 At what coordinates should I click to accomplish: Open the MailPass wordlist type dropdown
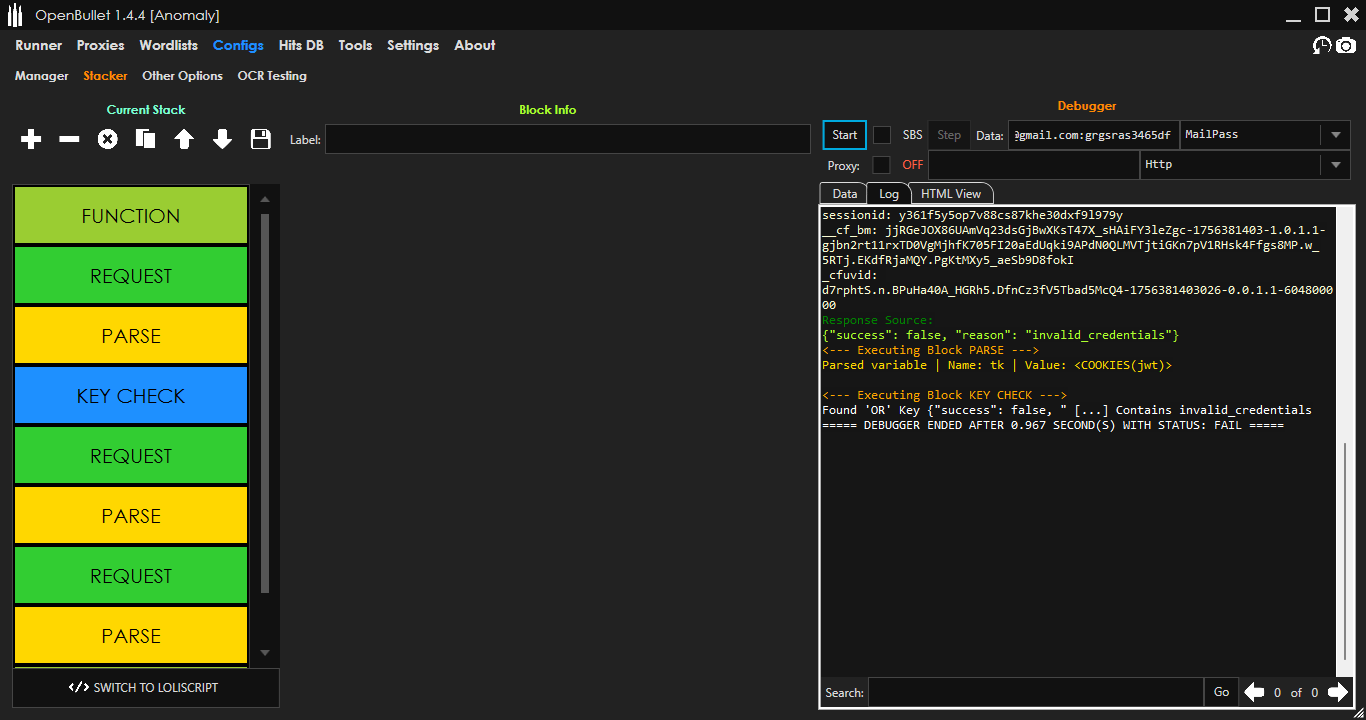(1336, 135)
